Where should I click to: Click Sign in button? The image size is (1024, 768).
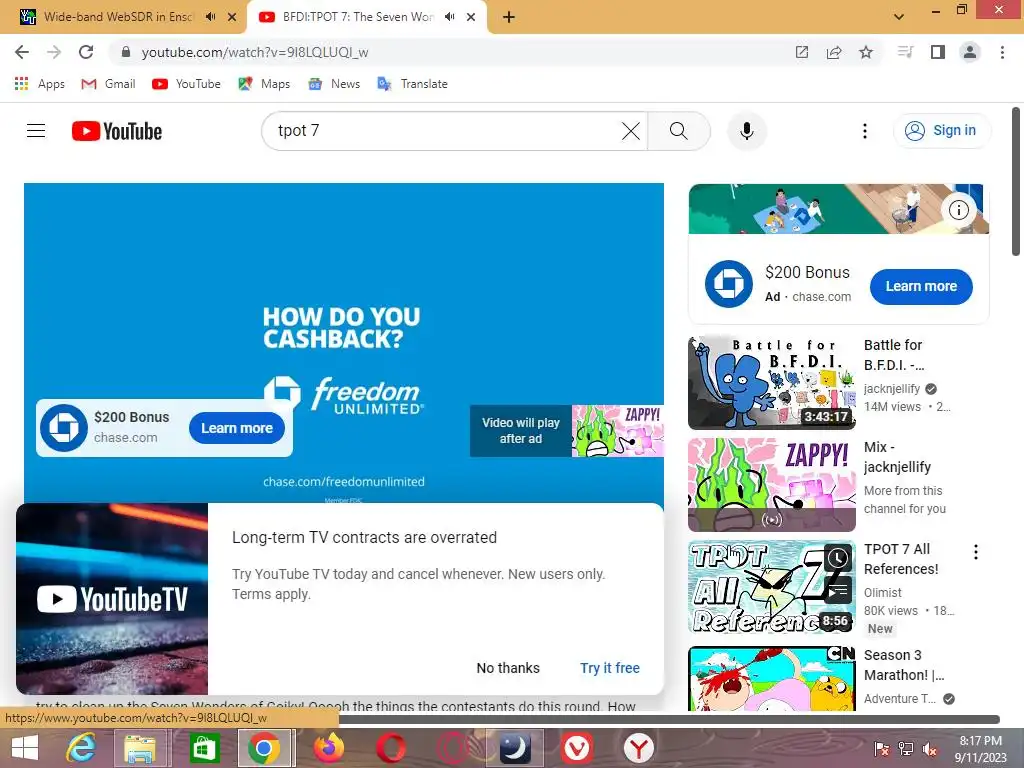[941, 131]
